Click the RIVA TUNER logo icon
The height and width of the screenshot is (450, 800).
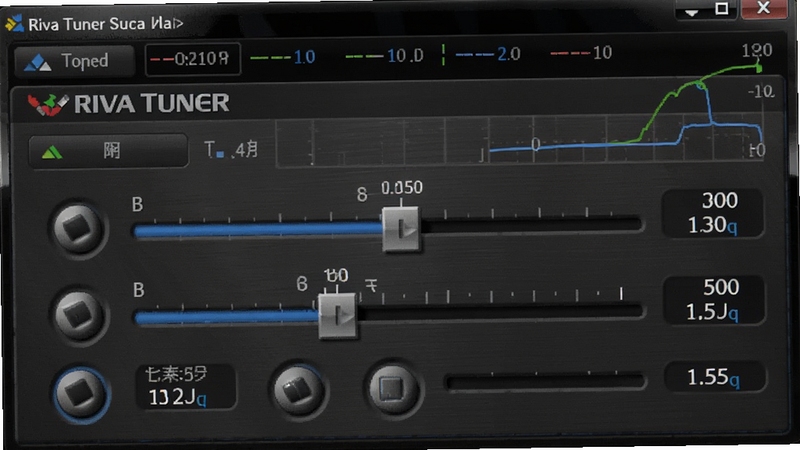(x=47, y=104)
